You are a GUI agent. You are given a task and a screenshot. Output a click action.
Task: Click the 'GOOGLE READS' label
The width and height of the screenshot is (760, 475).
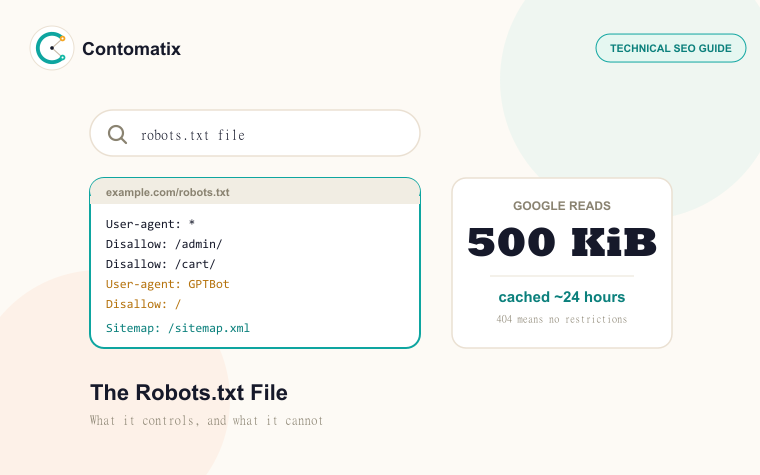[562, 206]
